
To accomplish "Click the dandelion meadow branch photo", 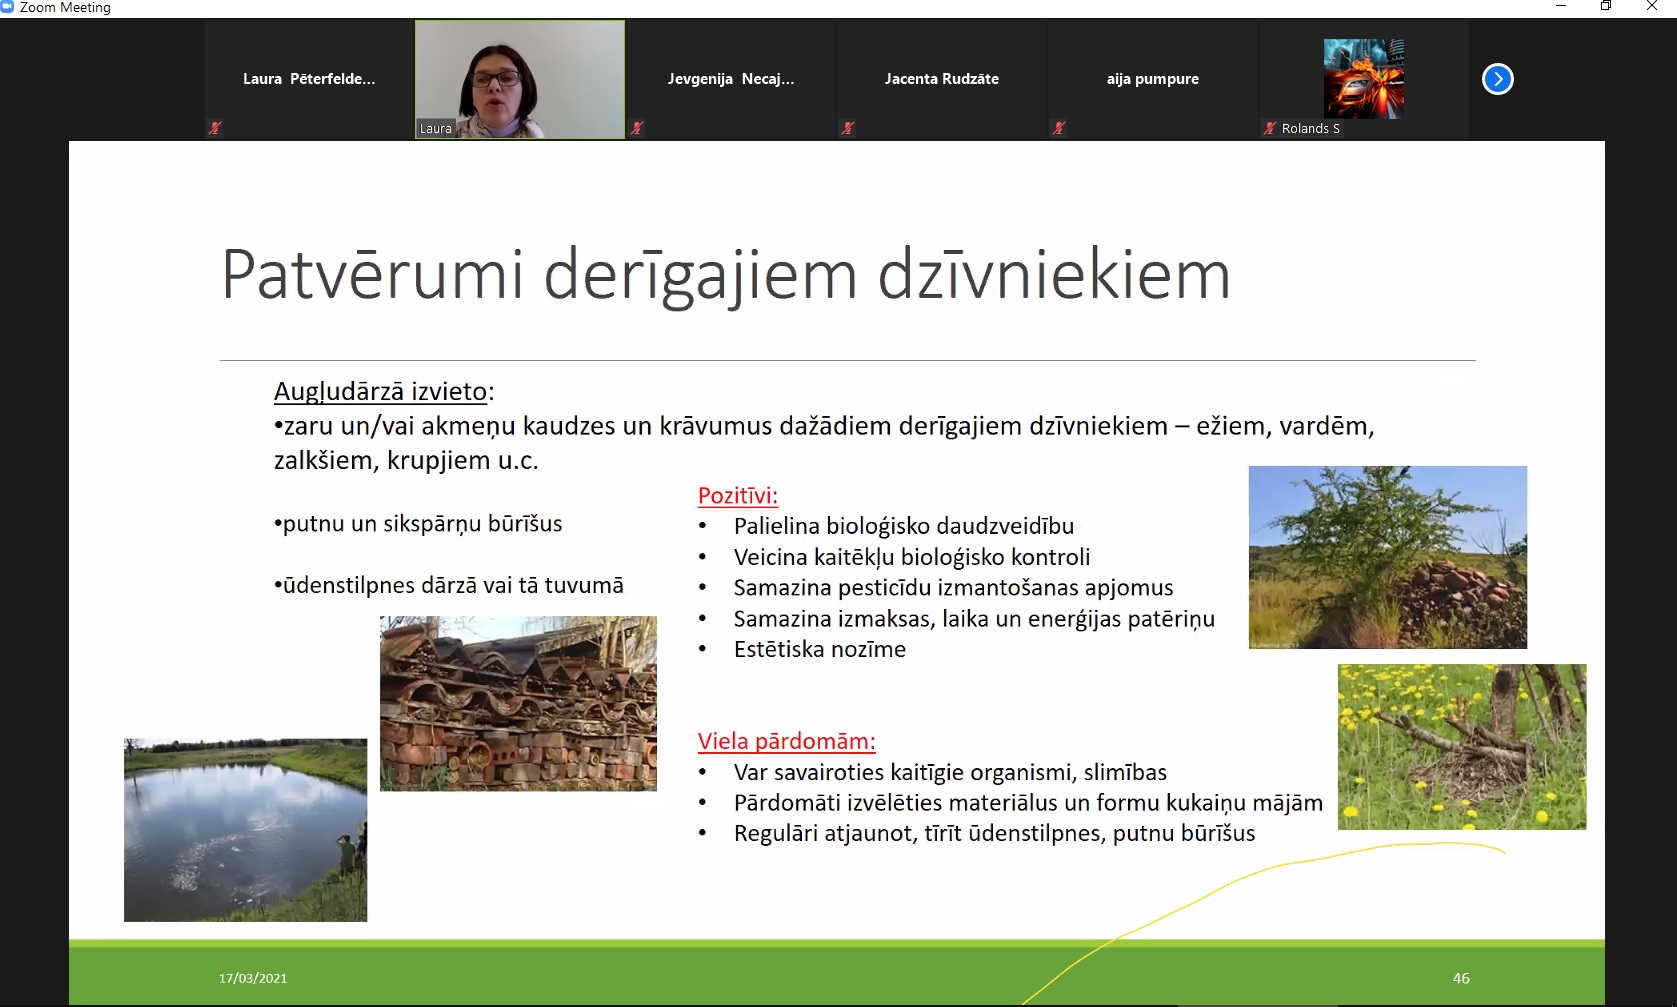I will (1462, 747).
